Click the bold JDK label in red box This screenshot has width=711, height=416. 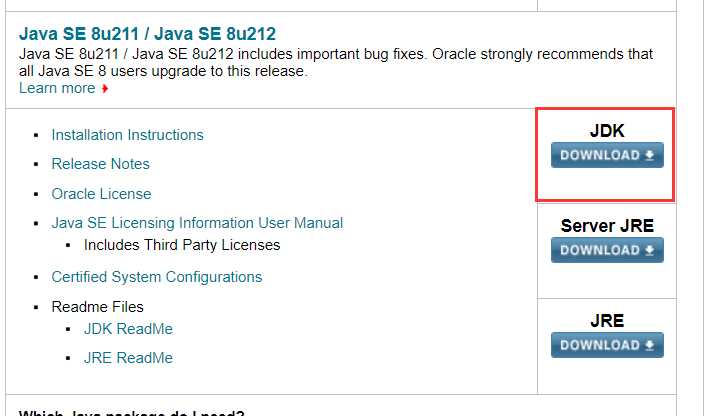pos(607,131)
